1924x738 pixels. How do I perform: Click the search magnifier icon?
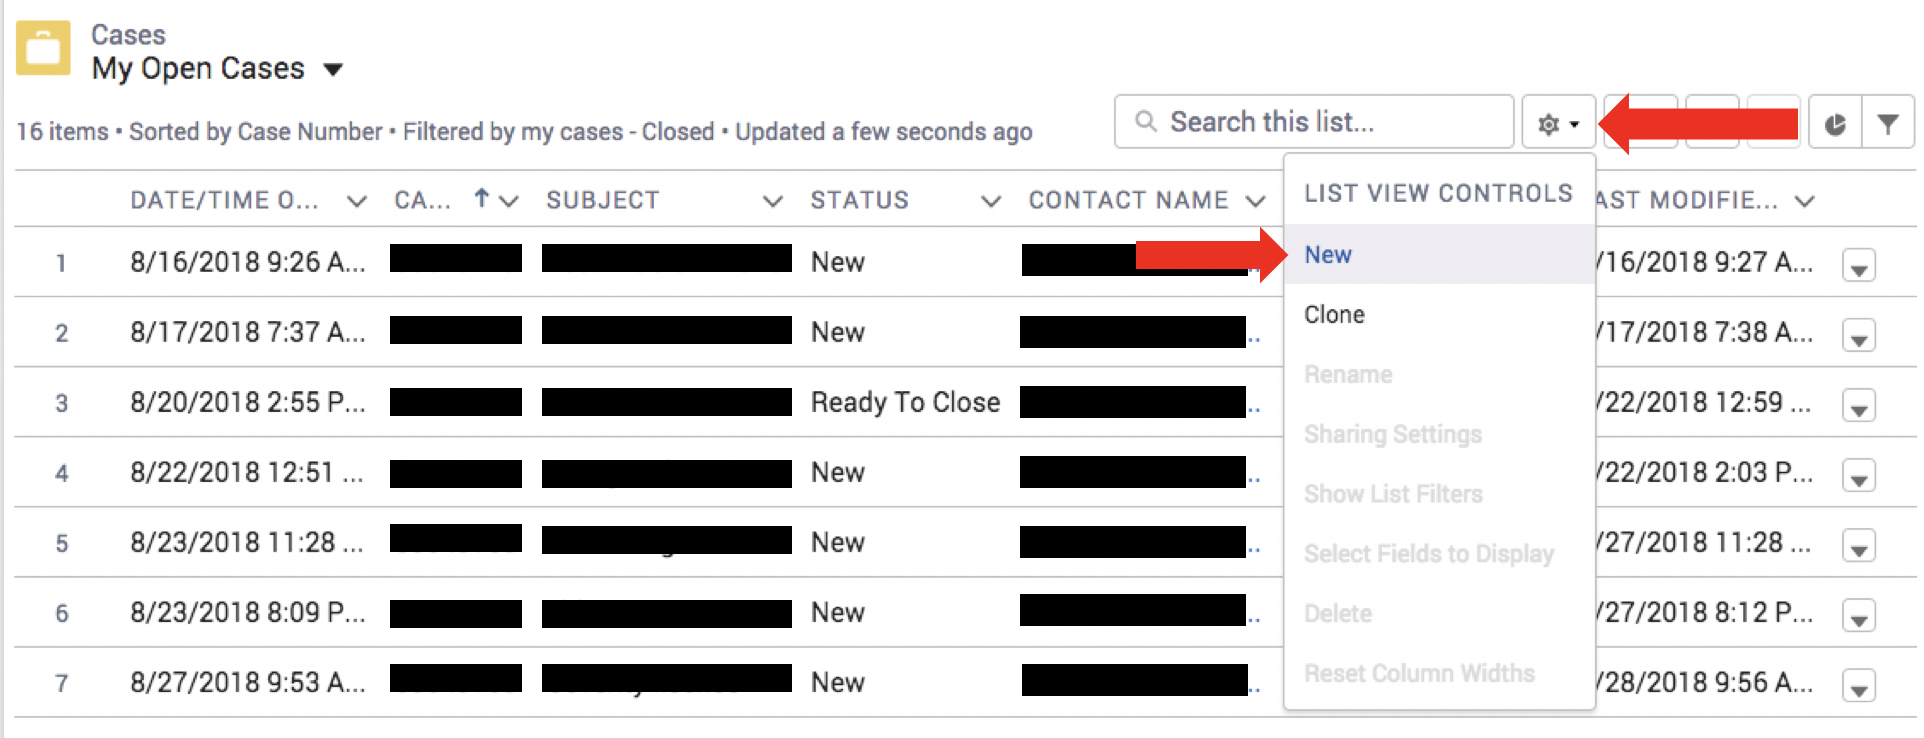1146,122
